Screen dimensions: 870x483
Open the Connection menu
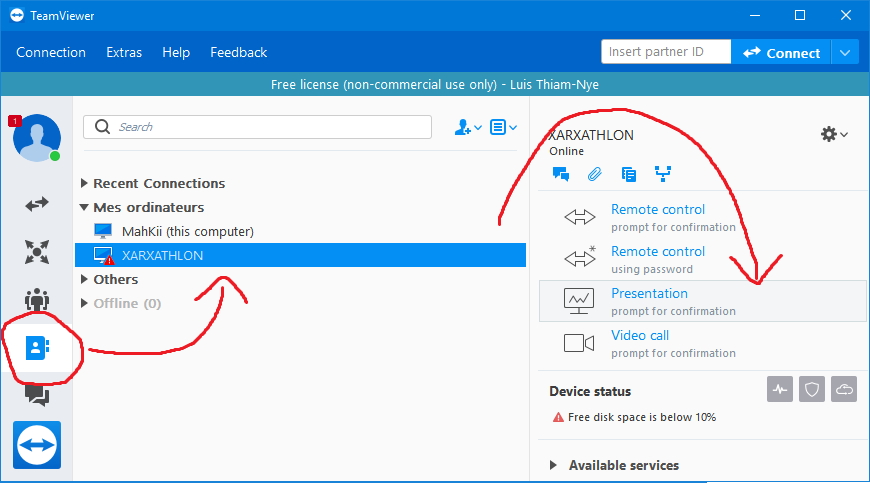(x=51, y=52)
